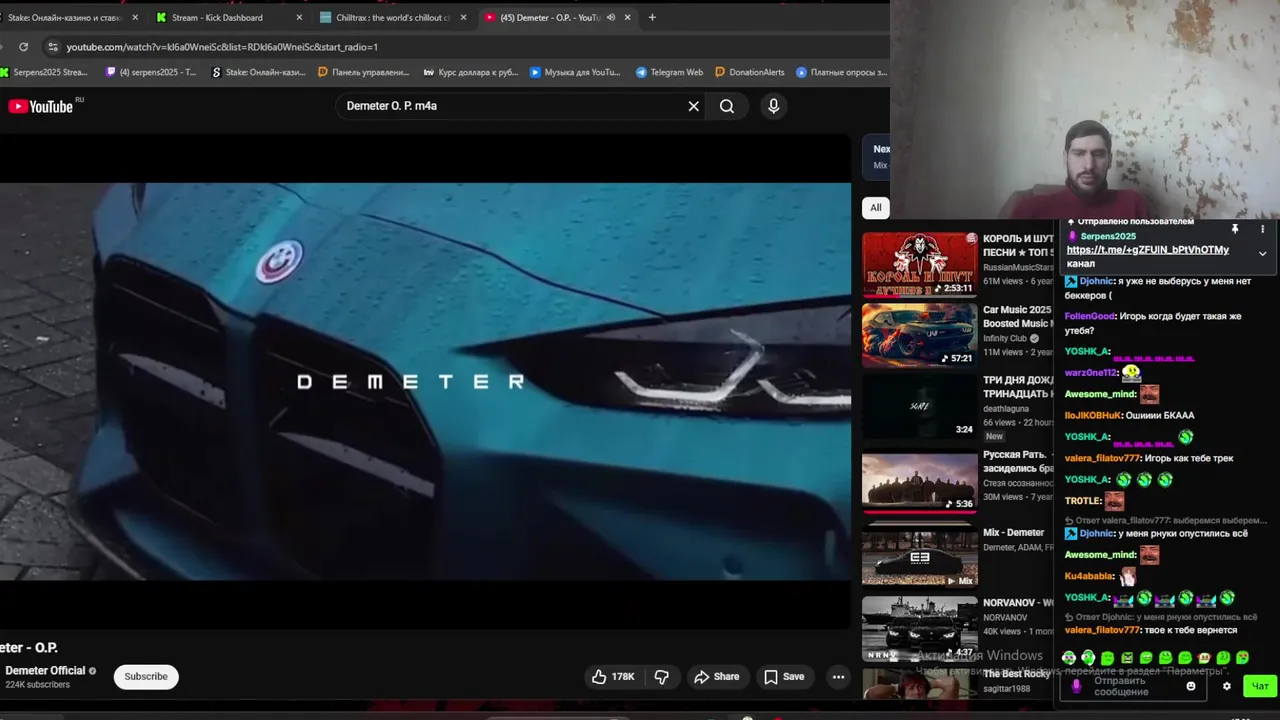
Task: Reload the page in the browser
Action: click(x=23, y=47)
